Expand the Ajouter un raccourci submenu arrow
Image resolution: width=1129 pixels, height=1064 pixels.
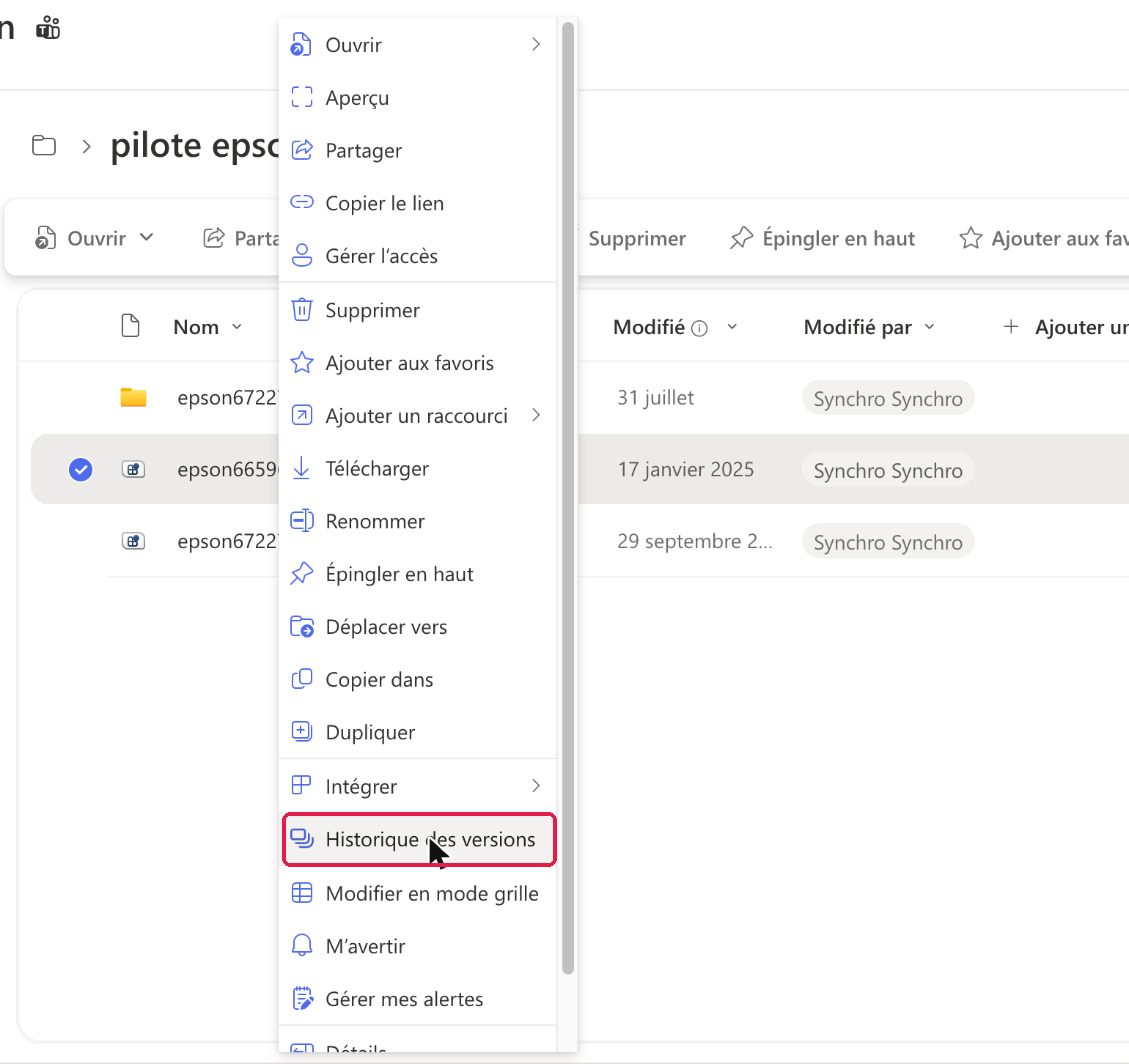536,415
